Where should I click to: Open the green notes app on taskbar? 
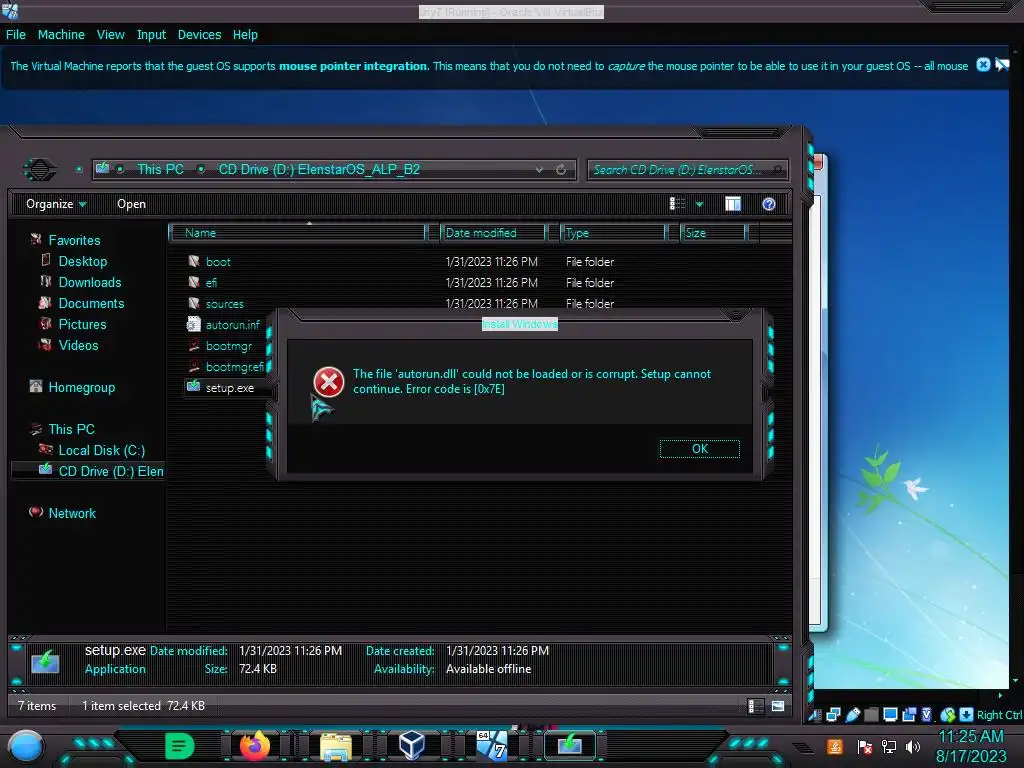[x=179, y=746]
